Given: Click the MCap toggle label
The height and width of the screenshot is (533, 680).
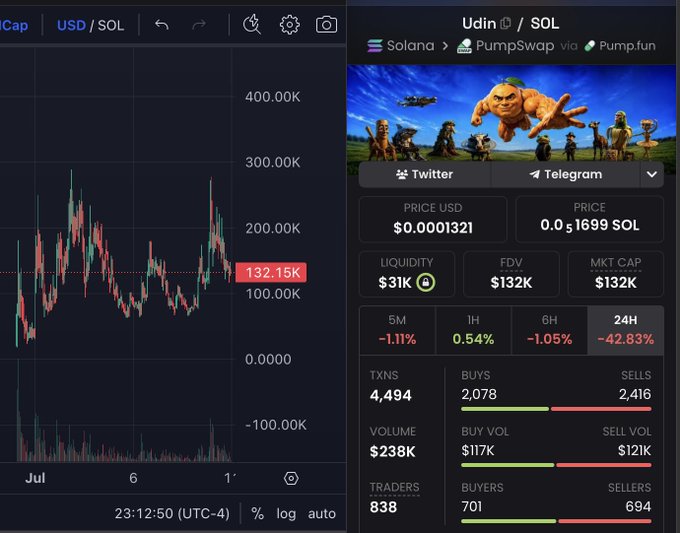Looking at the screenshot, I should pyautogui.click(x=14, y=25).
